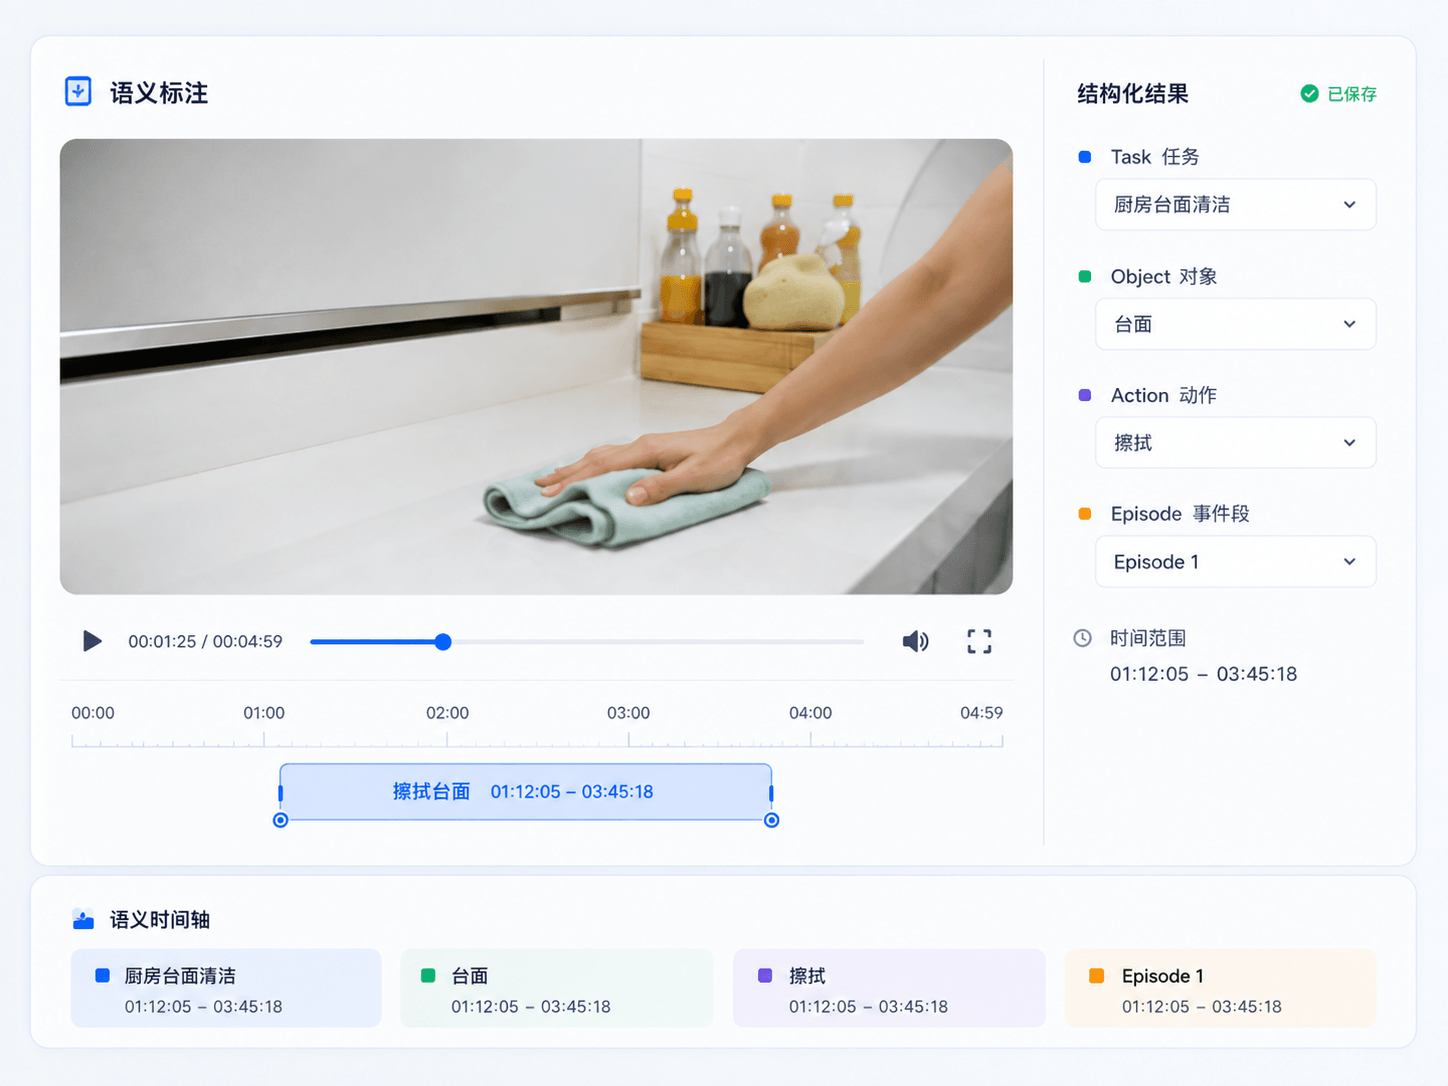
Task: Click the 语义标注 download icon
Action: [x=78, y=92]
